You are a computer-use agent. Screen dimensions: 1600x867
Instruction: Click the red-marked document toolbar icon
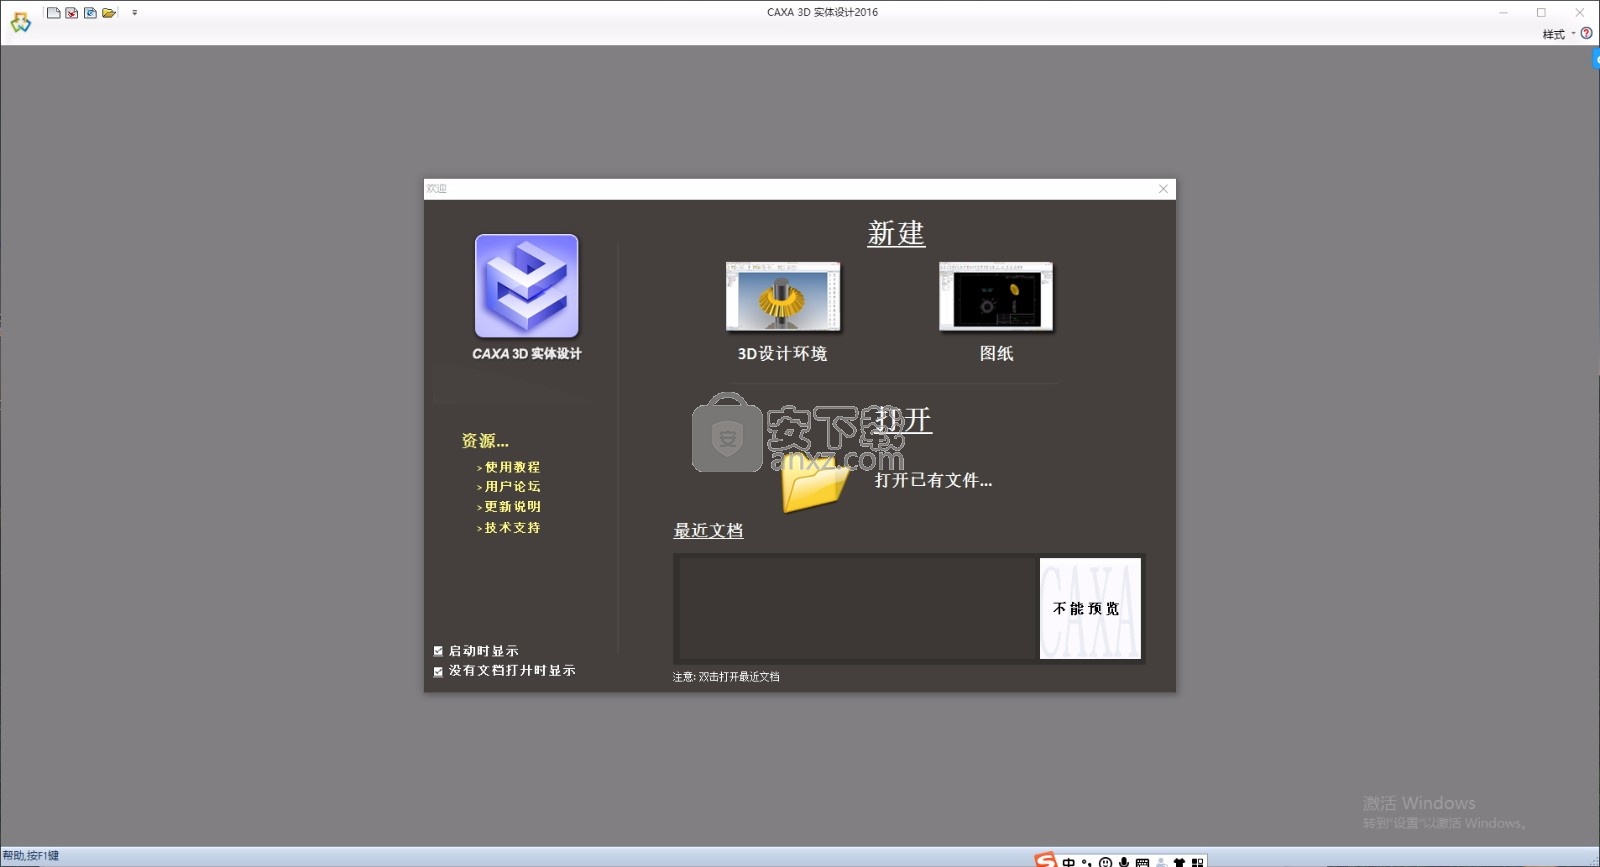(72, 13)
